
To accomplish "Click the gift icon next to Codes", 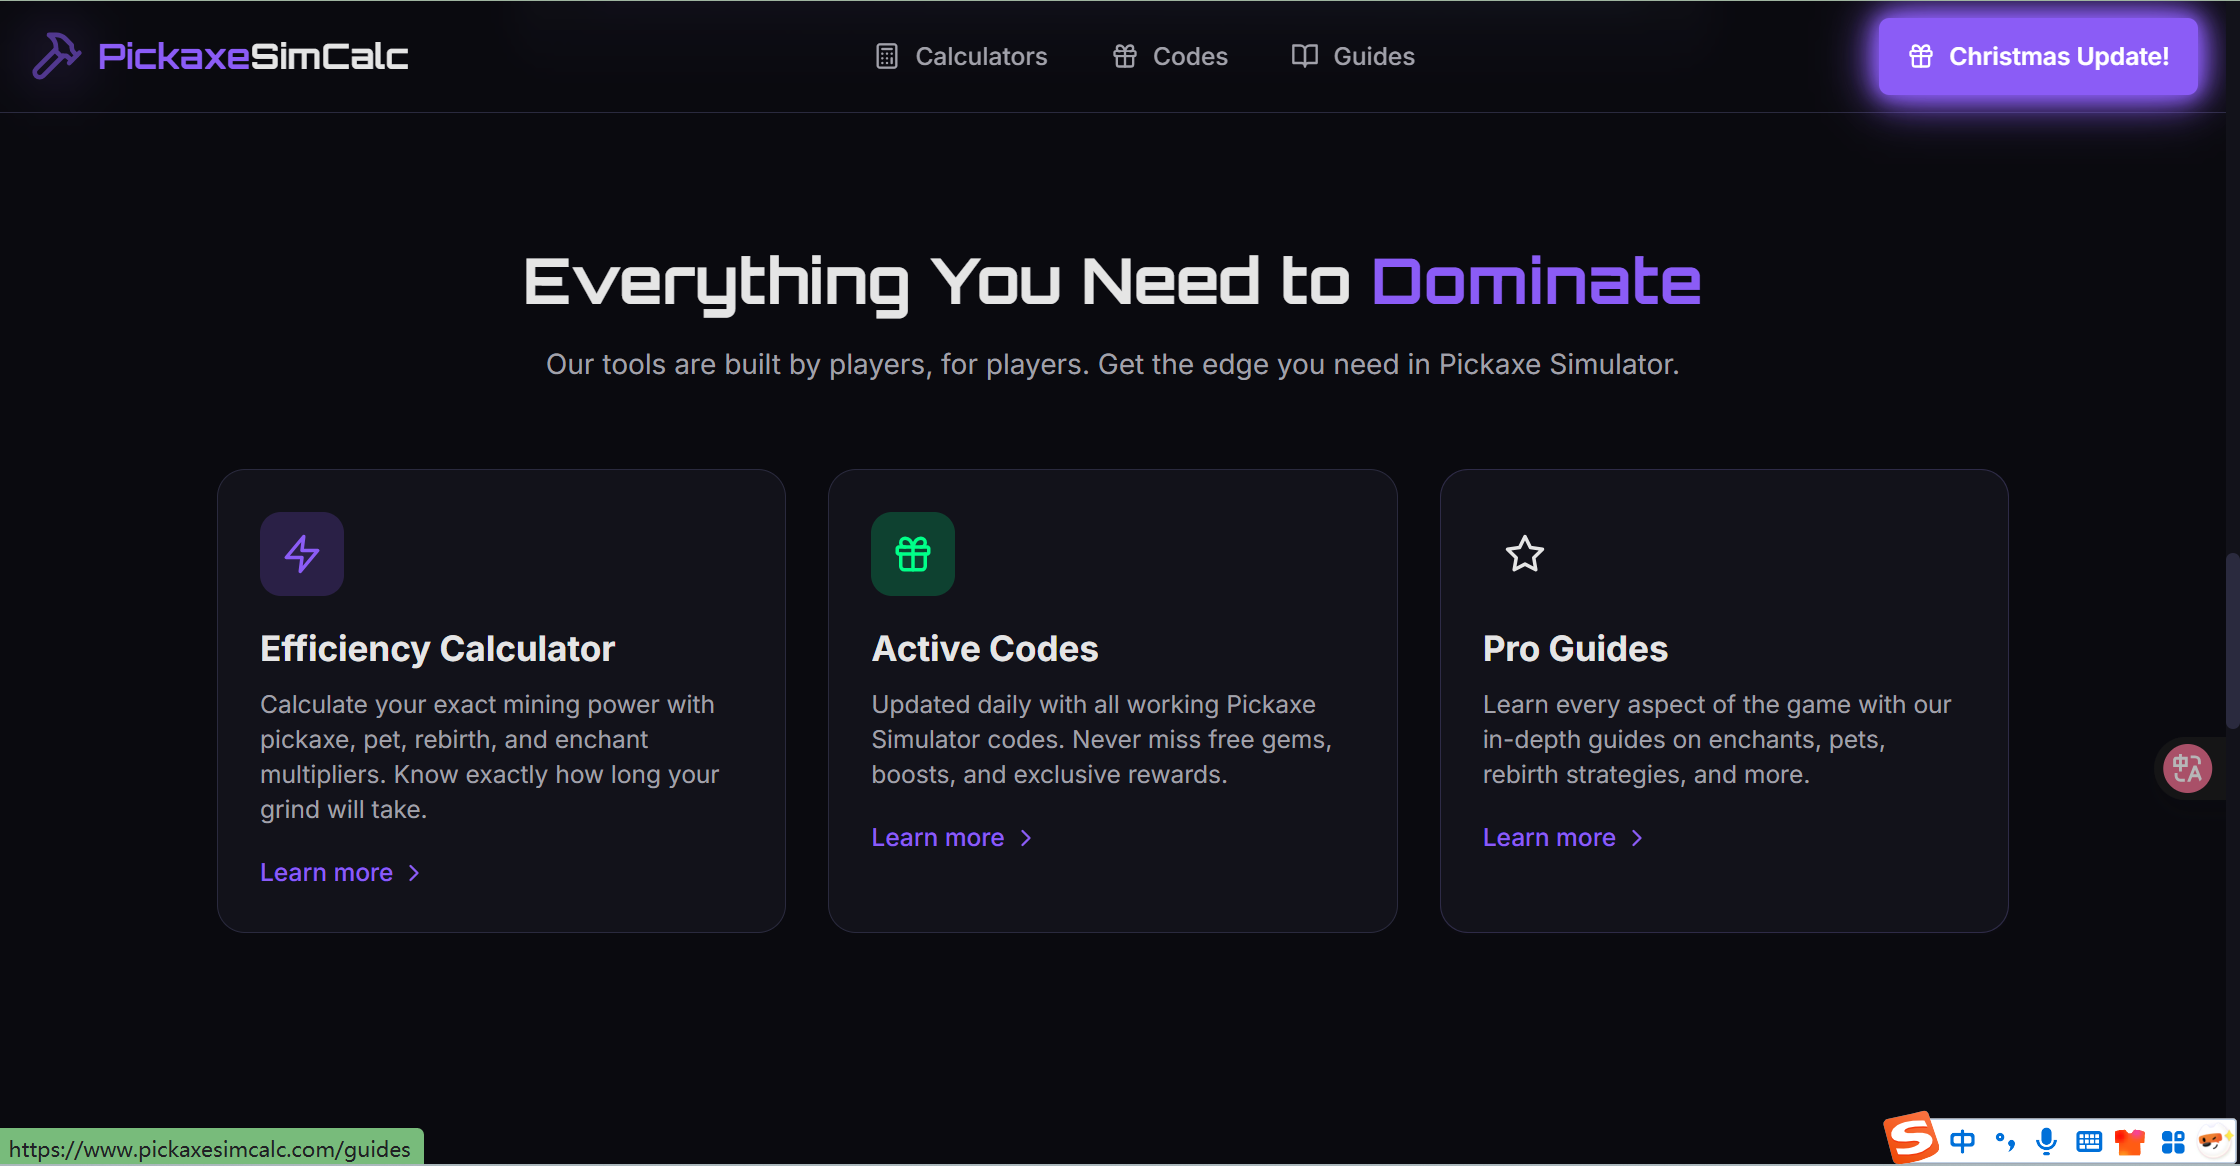I will point(1123,56).
